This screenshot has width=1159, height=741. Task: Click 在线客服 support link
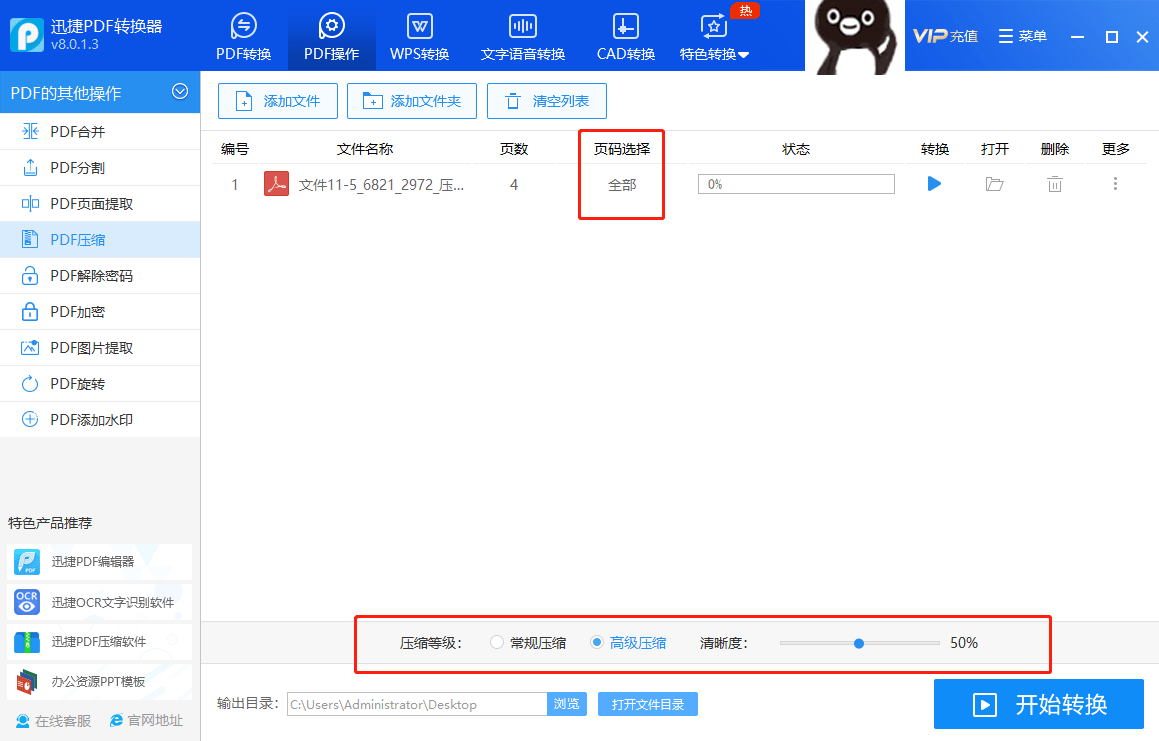[x=53, y=720]
